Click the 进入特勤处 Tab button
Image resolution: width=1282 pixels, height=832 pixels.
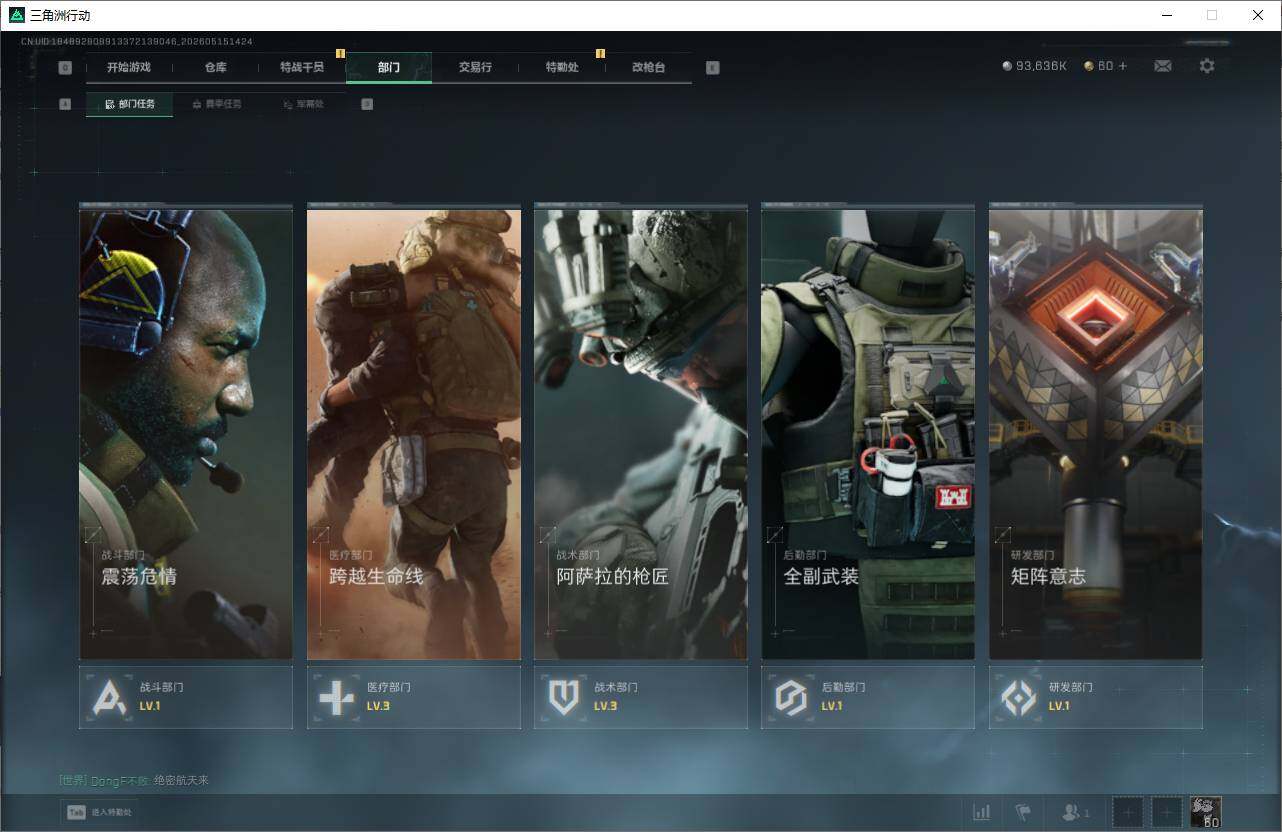pos(99,812)
